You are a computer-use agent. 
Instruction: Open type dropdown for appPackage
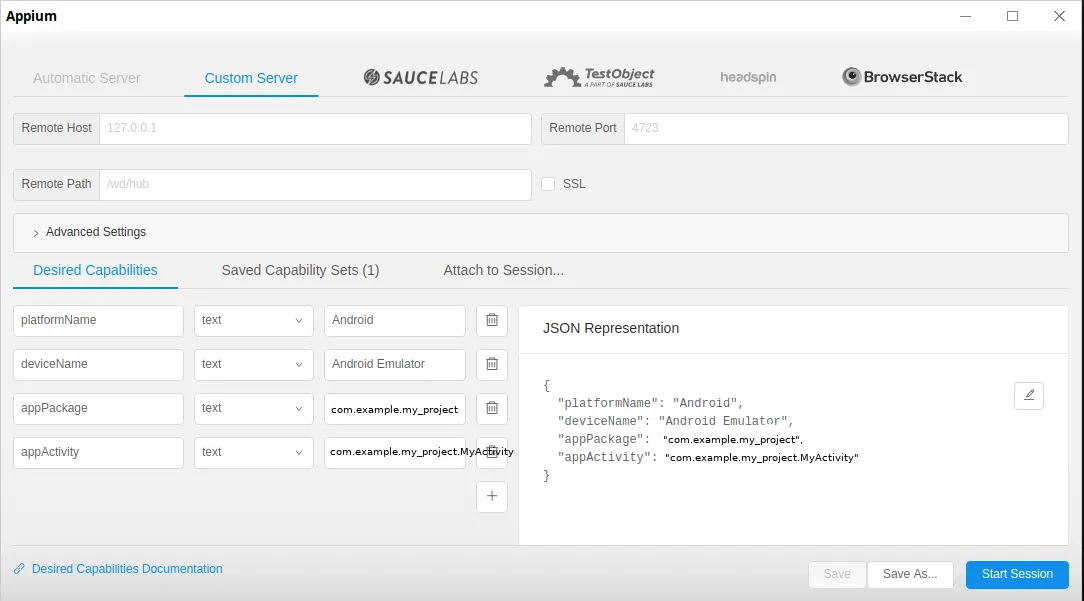click(x=253, y=408)
